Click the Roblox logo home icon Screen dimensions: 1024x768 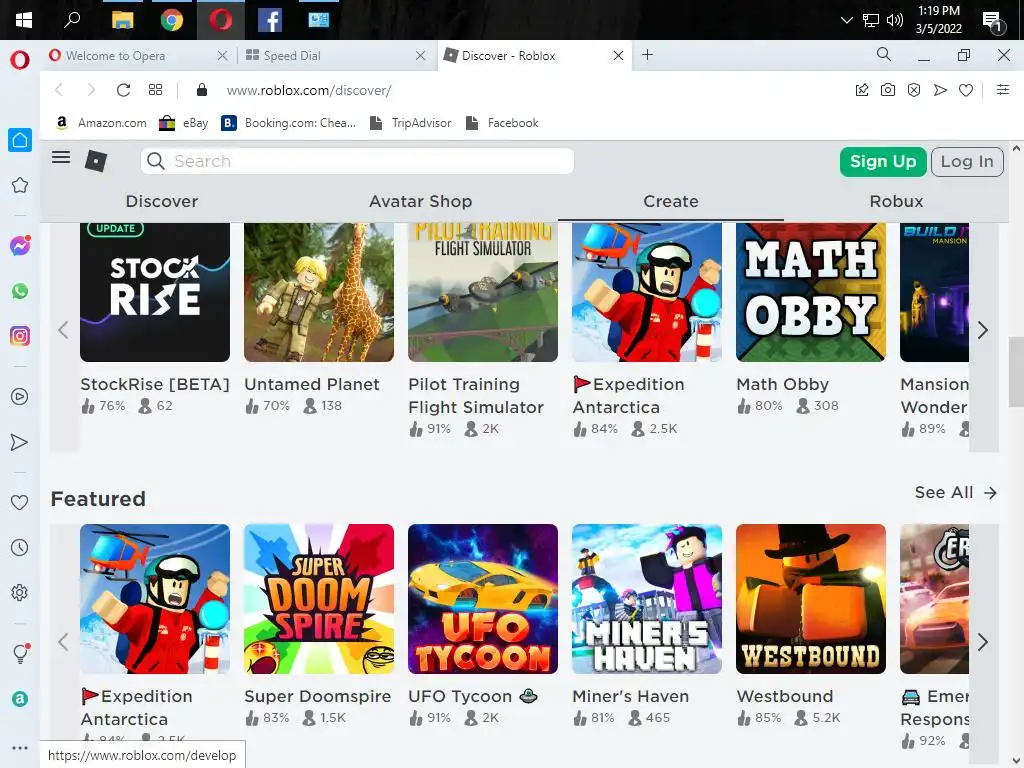coord(96,161)
